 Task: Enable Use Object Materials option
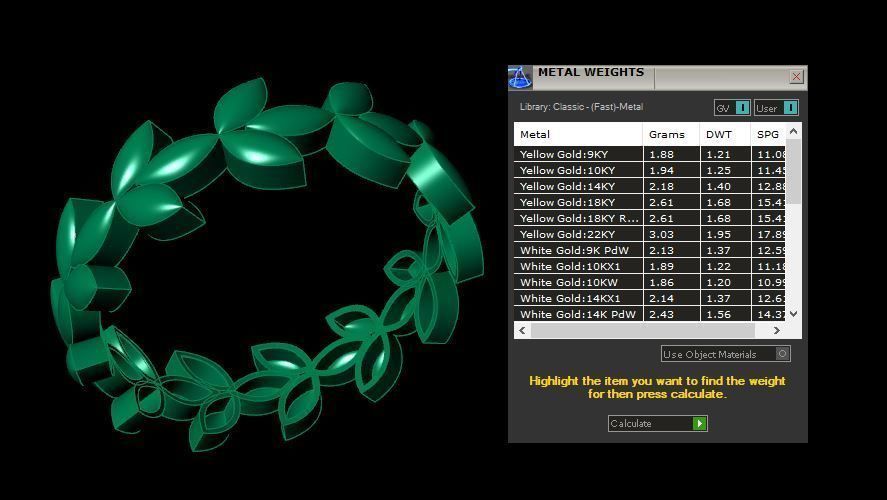click(726, 354)
